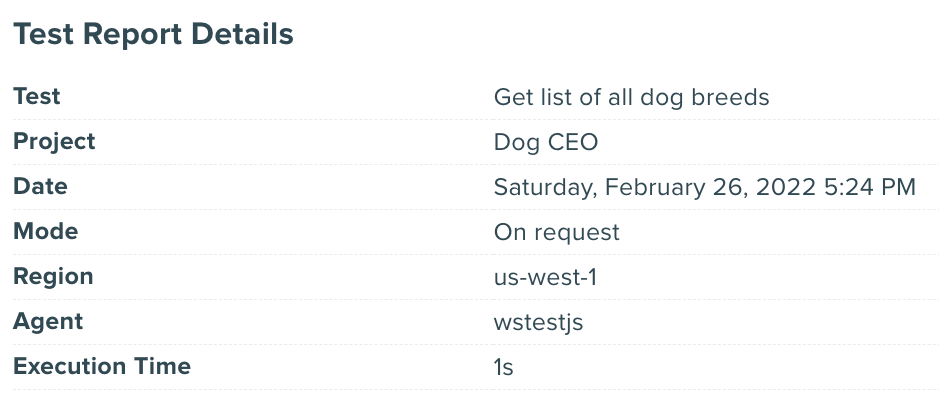The height and width of the screenshot is (404, 939).
Task: Click the Execution Time field label
Action: [101, 367]
